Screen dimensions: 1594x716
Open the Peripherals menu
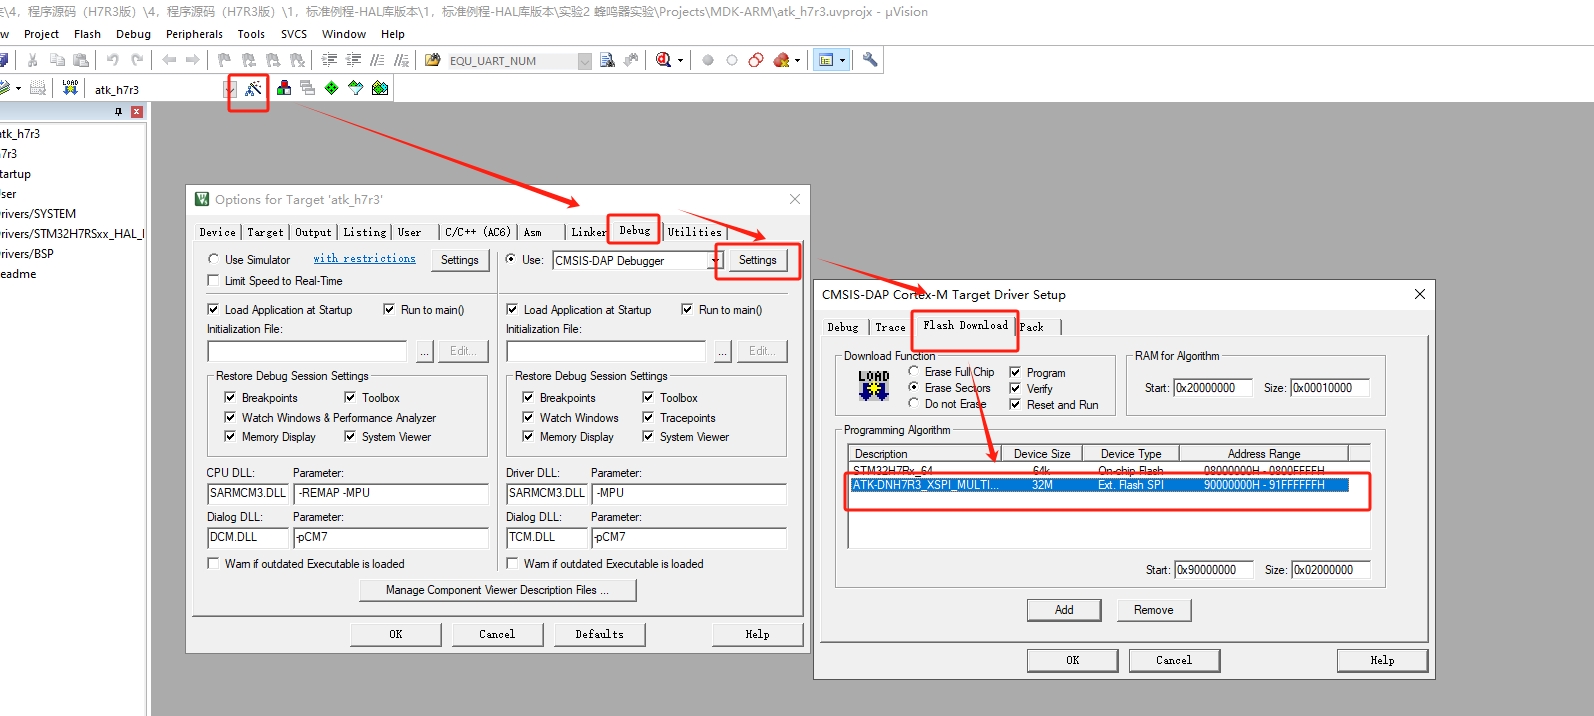pyautogui.click(x=194, y=34)
